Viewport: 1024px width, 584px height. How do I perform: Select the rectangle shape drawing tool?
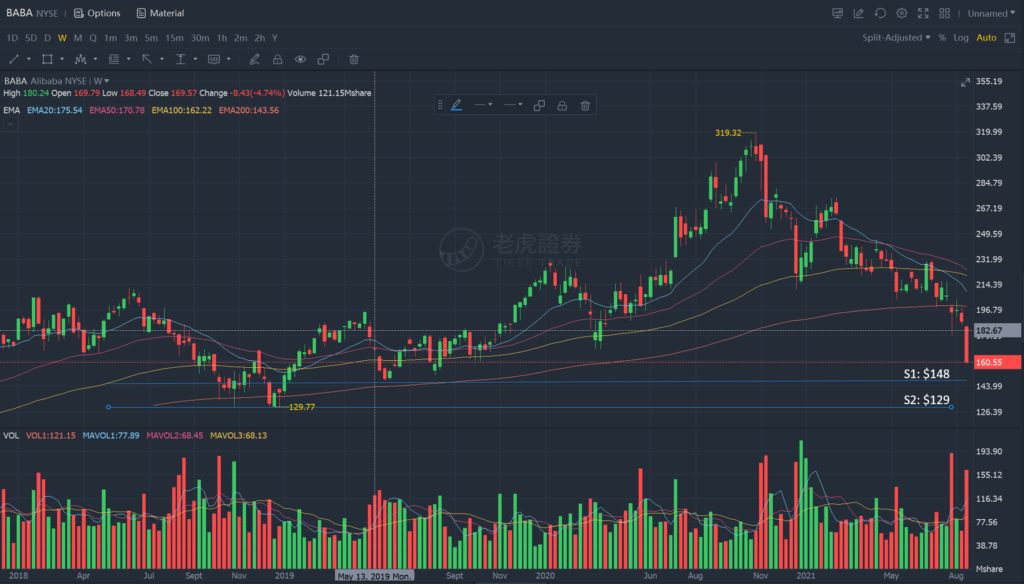pyautogui.click(x=47, y=59)
